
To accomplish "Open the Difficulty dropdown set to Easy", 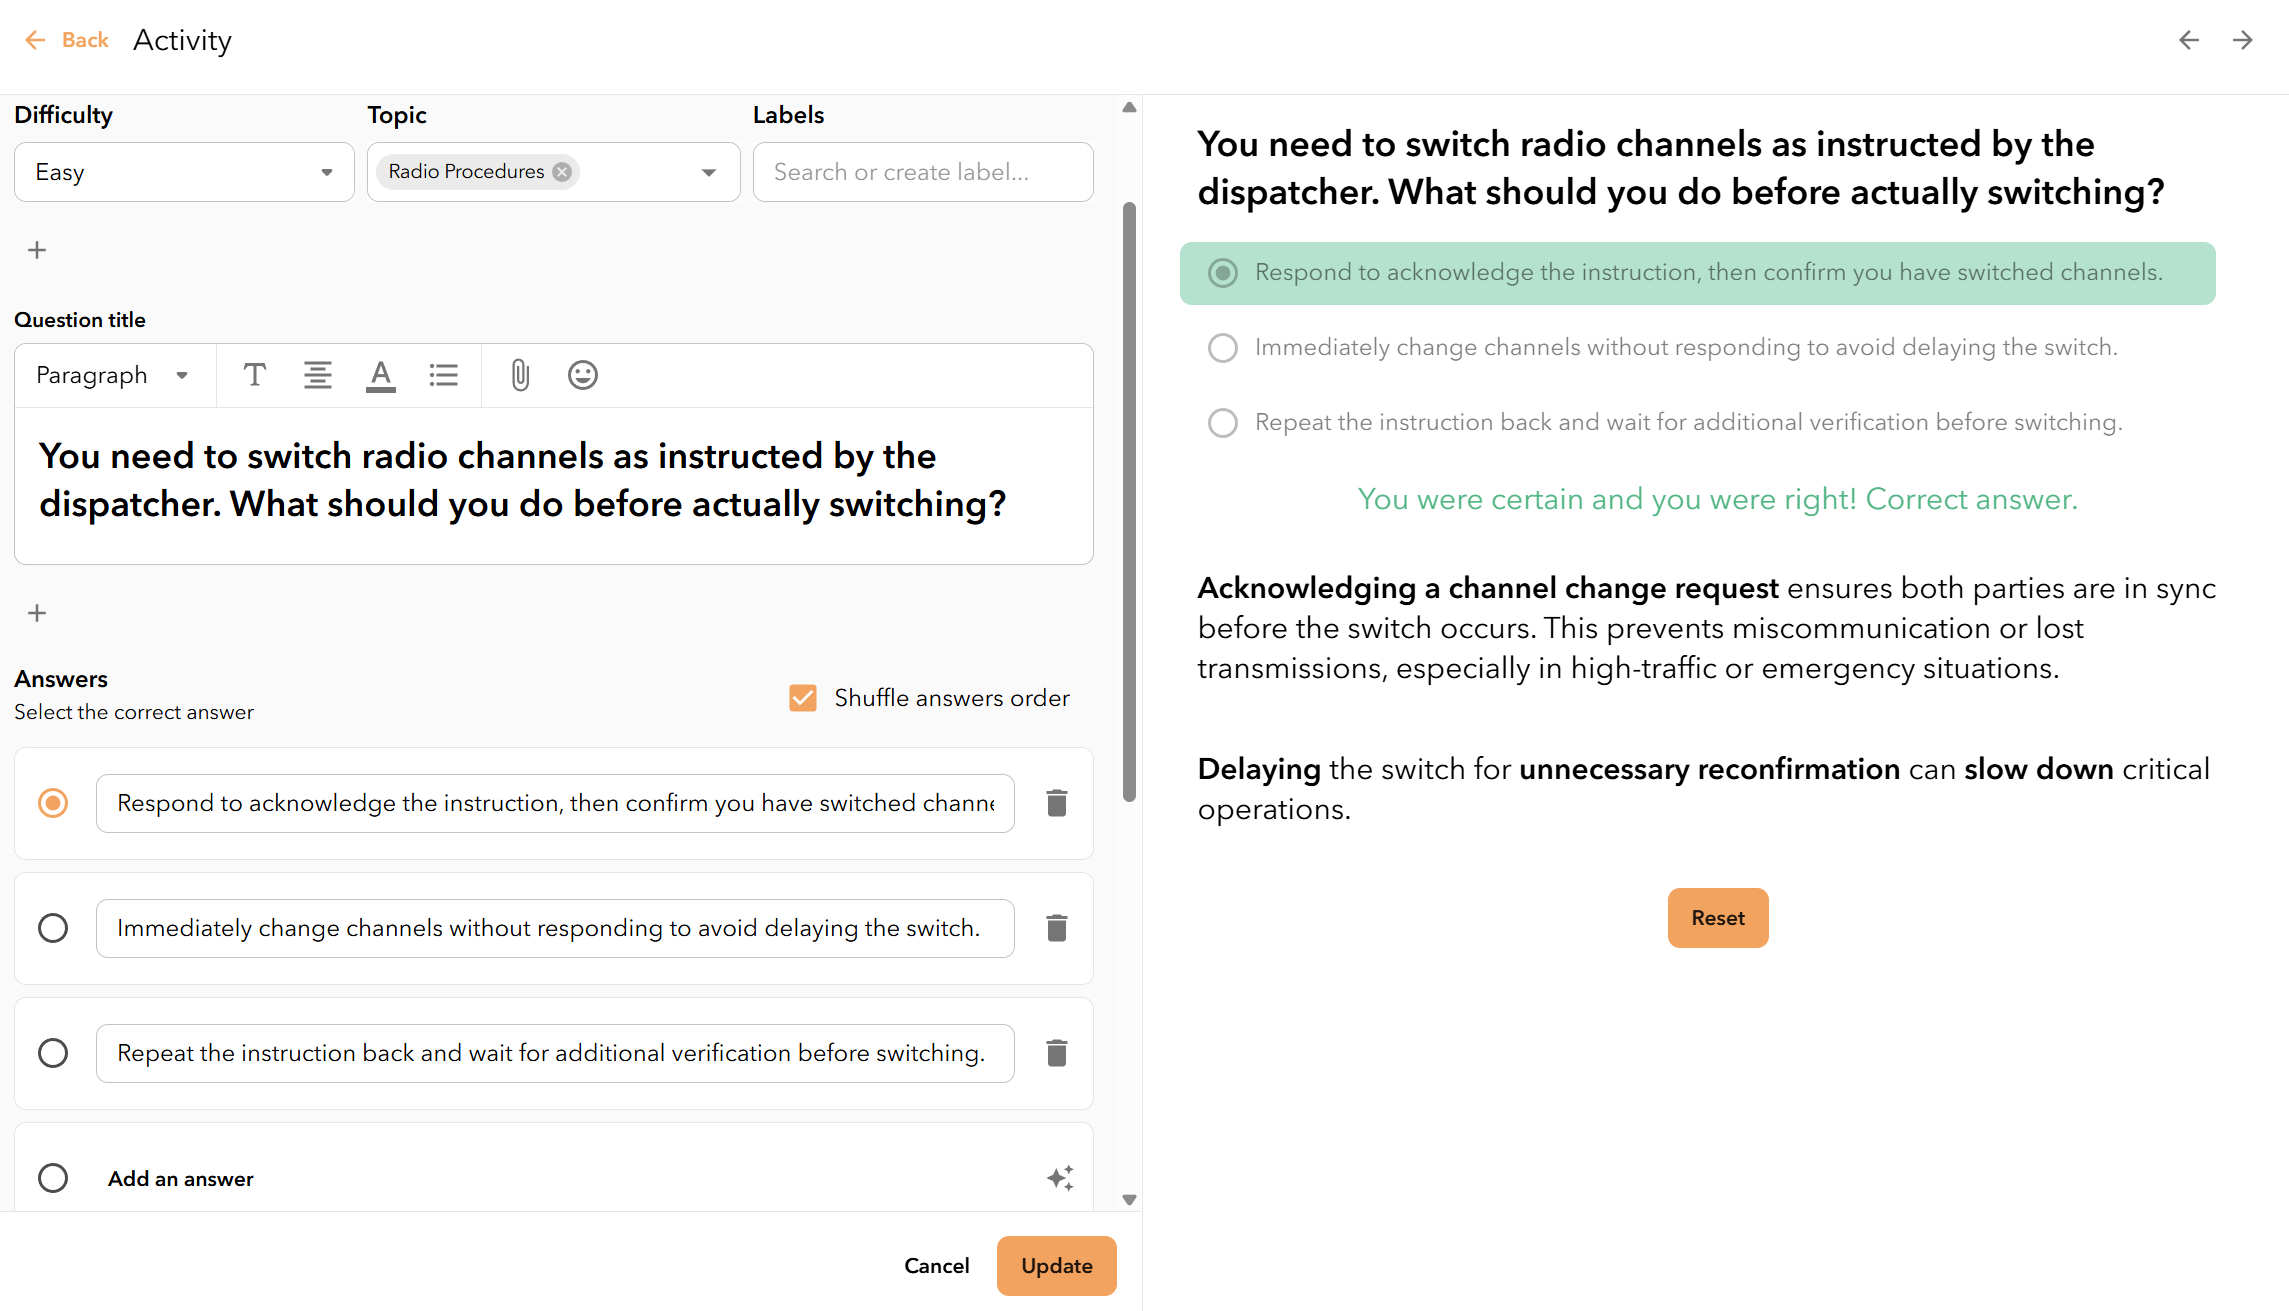I will 184,172.
